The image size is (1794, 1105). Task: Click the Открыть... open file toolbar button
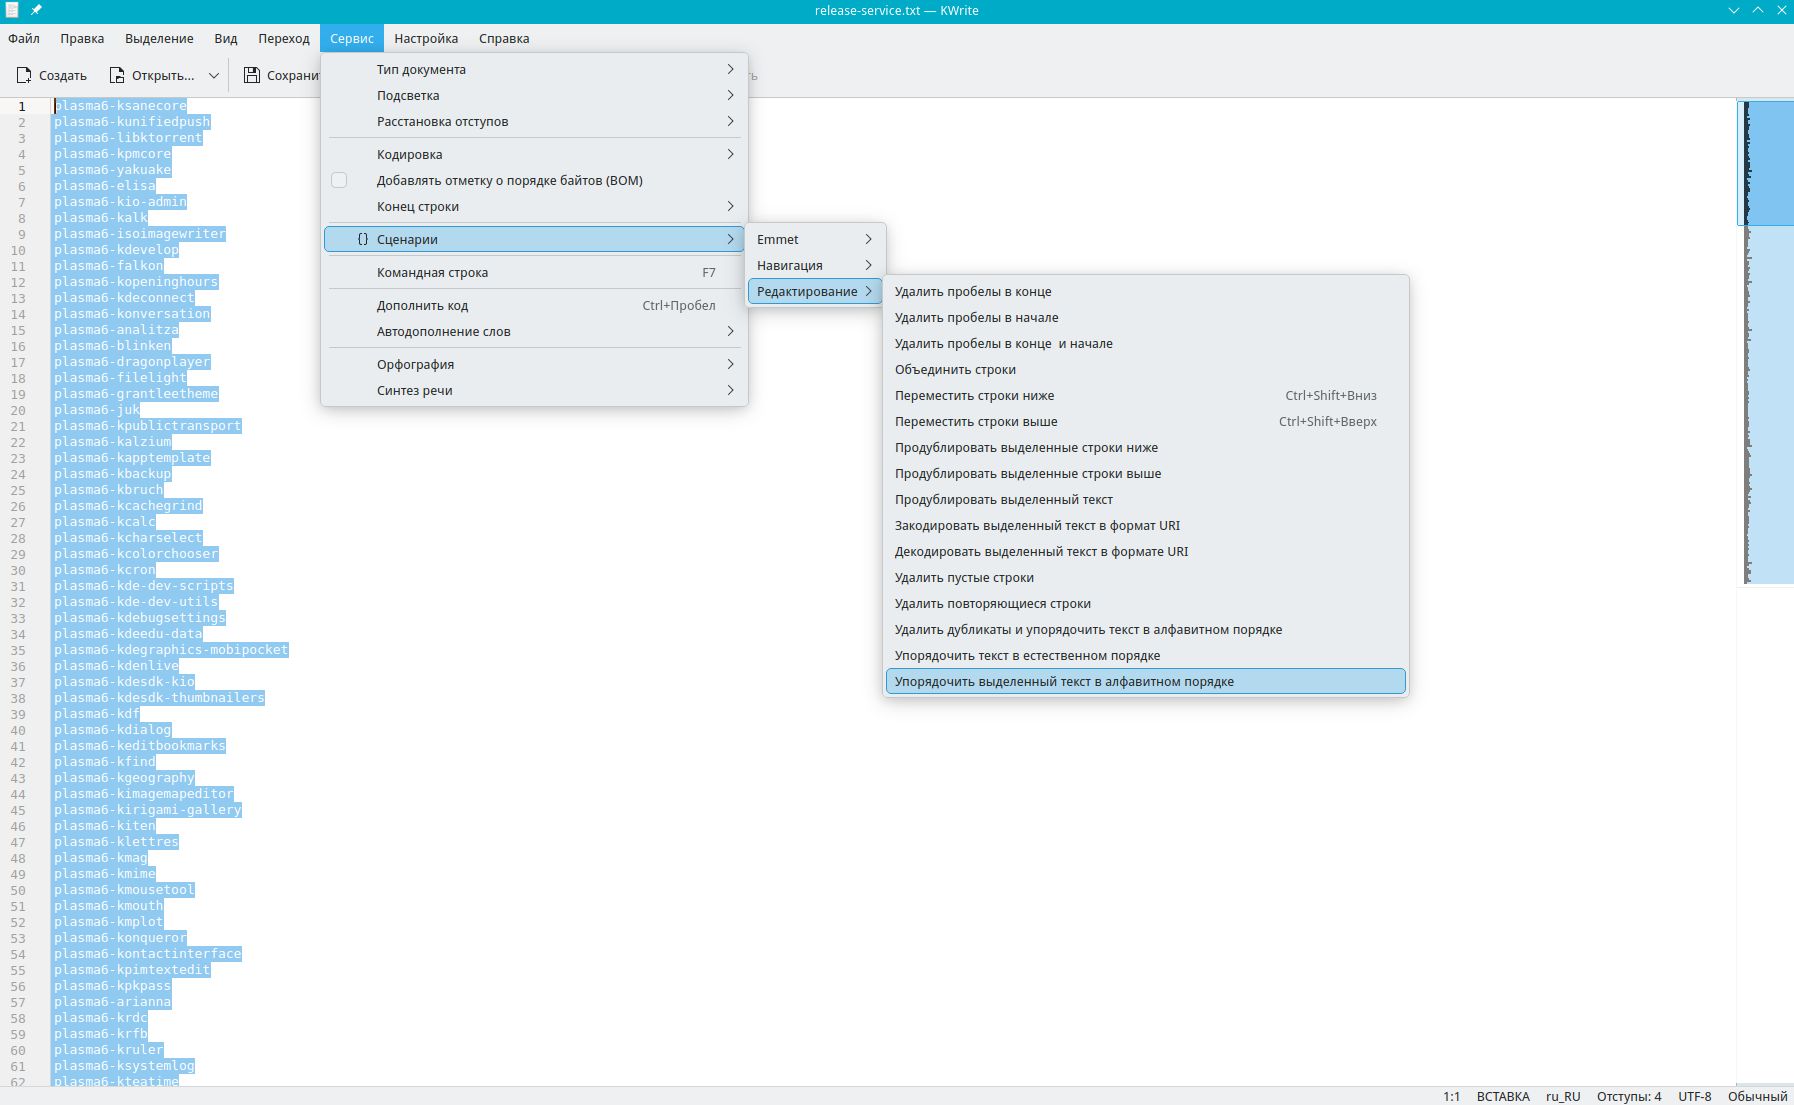tap(152, 76)
